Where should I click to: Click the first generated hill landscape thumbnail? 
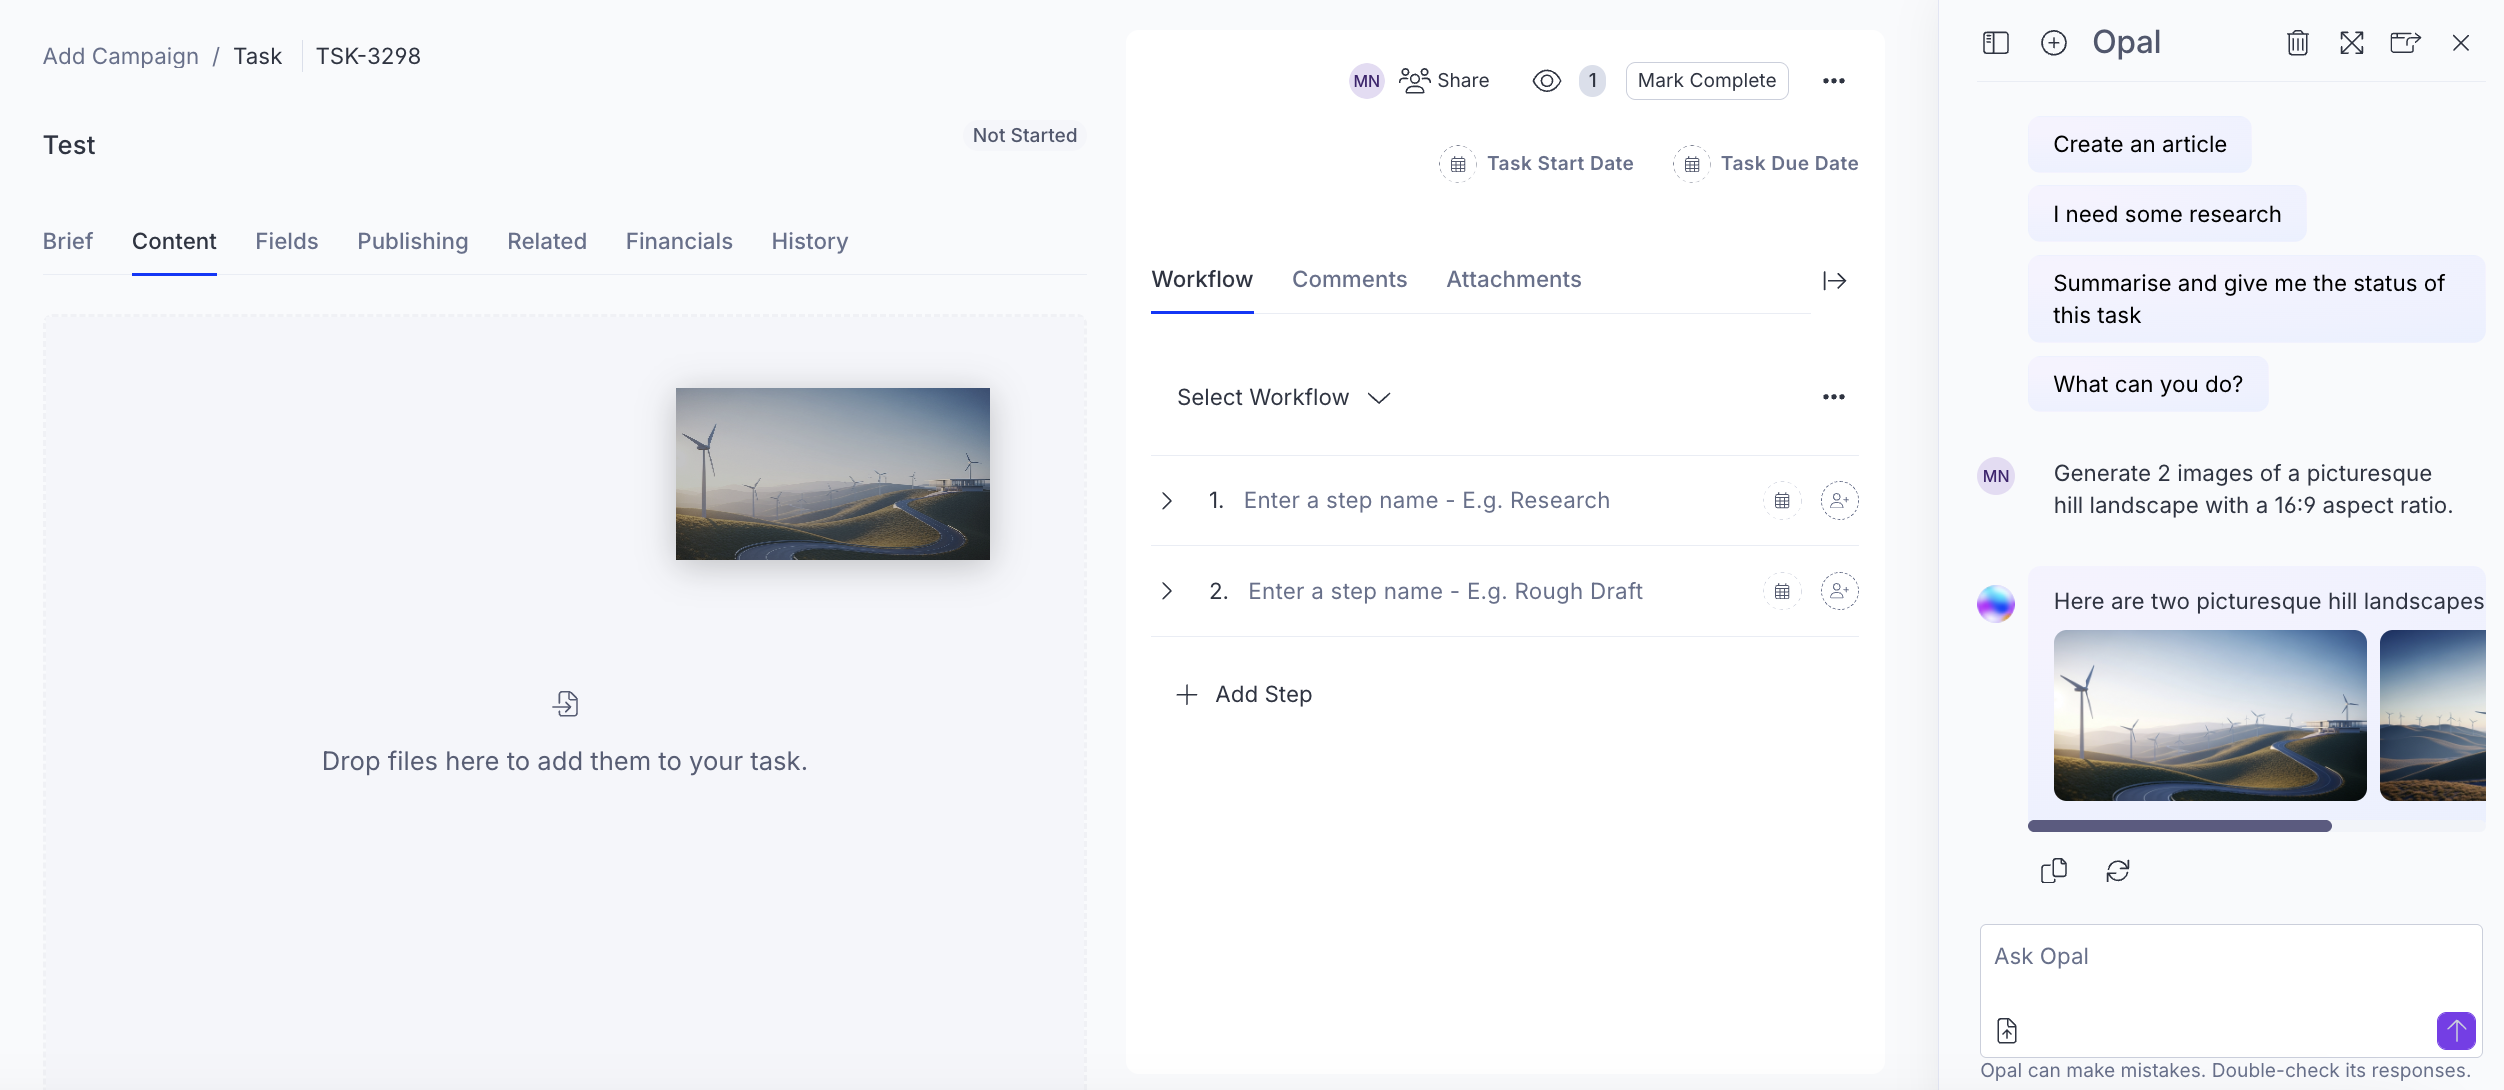pyautogui.click(x=2209, y=715)
